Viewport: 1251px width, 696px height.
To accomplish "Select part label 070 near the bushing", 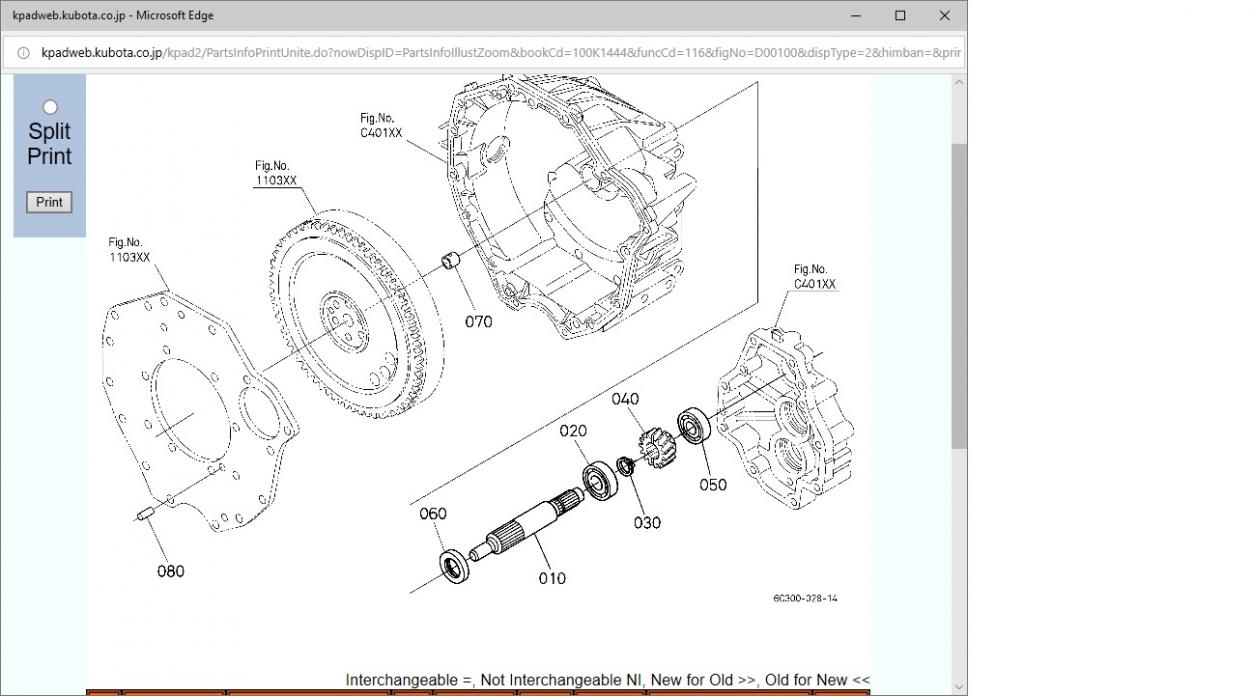I will click(x=478, y=322).
